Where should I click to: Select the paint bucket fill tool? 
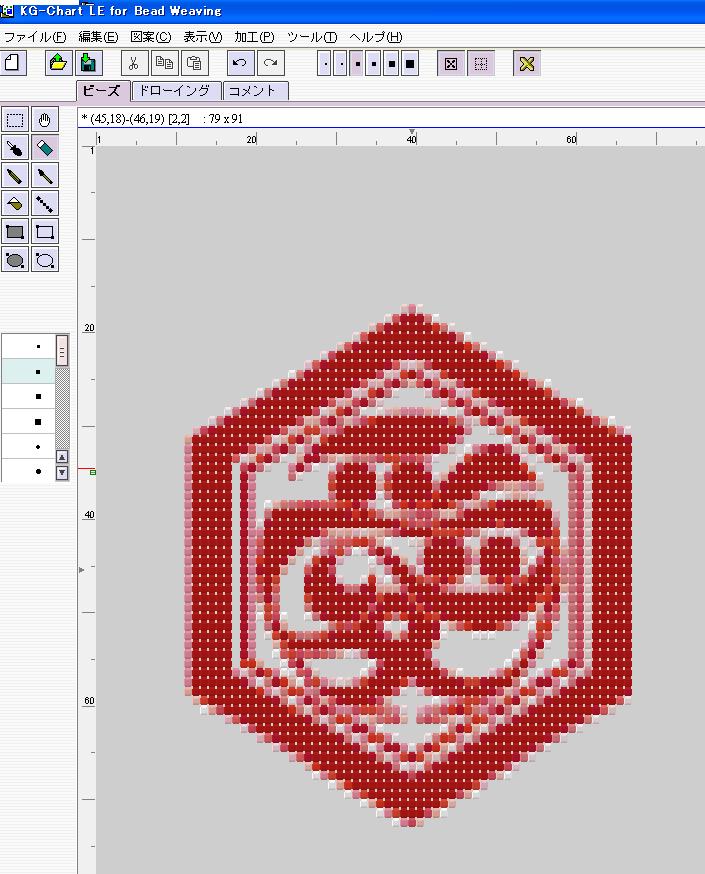tap(15, 203)
